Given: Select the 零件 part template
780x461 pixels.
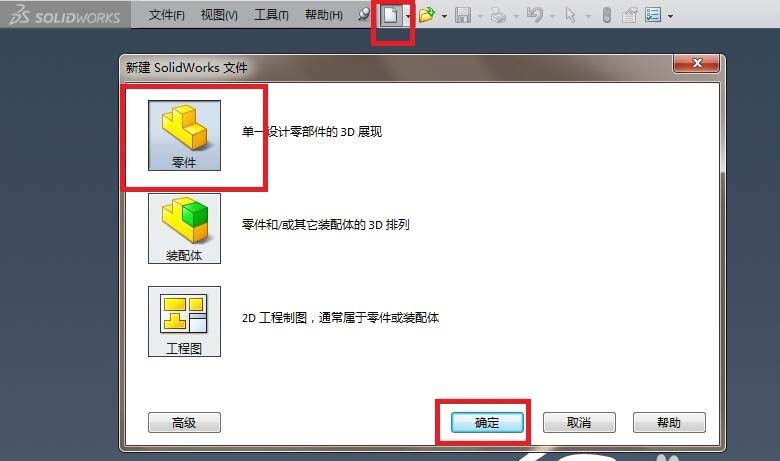Looking at the screenshot, I should click(184, 135).
